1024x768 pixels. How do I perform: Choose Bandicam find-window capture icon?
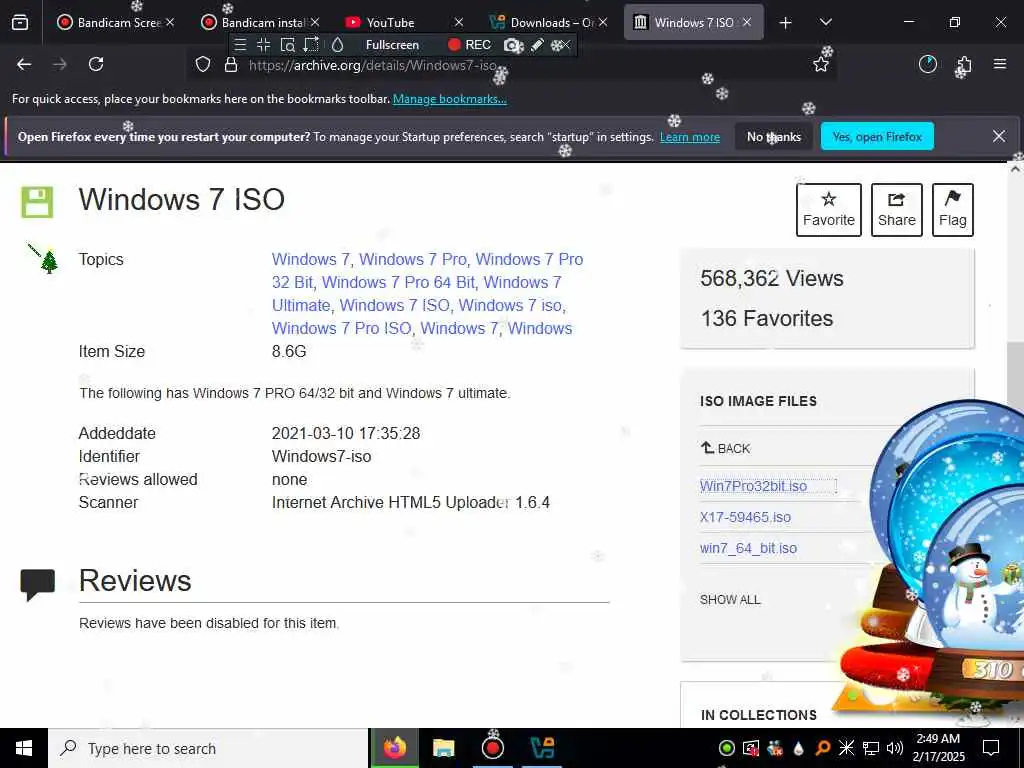[x=287, y=44]
